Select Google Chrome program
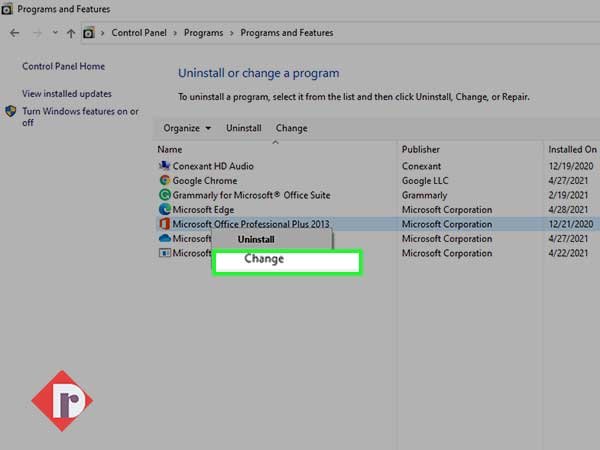Image resolution: width=600 pixels, height=450 pixels. [205, 181]
